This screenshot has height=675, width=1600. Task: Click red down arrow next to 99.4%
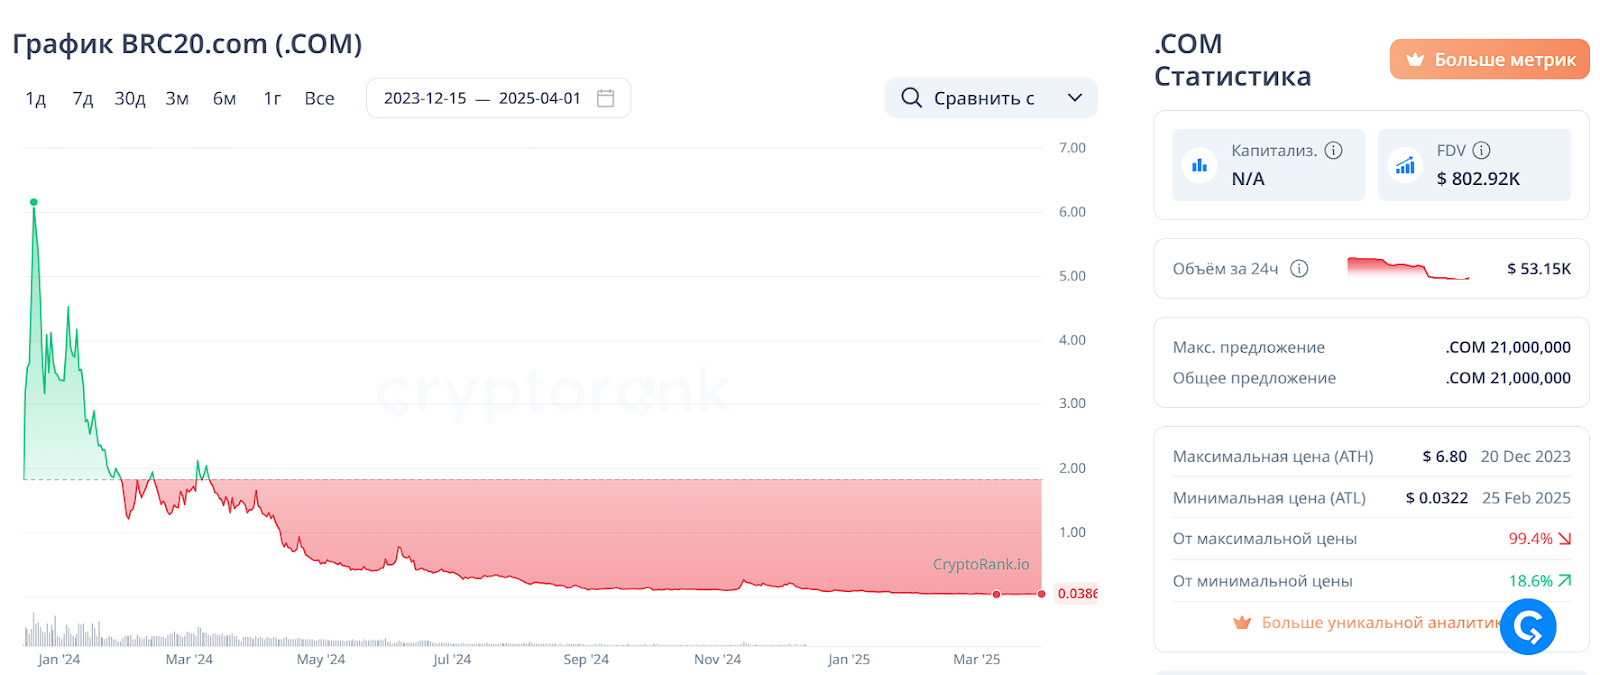[1565, 538]
